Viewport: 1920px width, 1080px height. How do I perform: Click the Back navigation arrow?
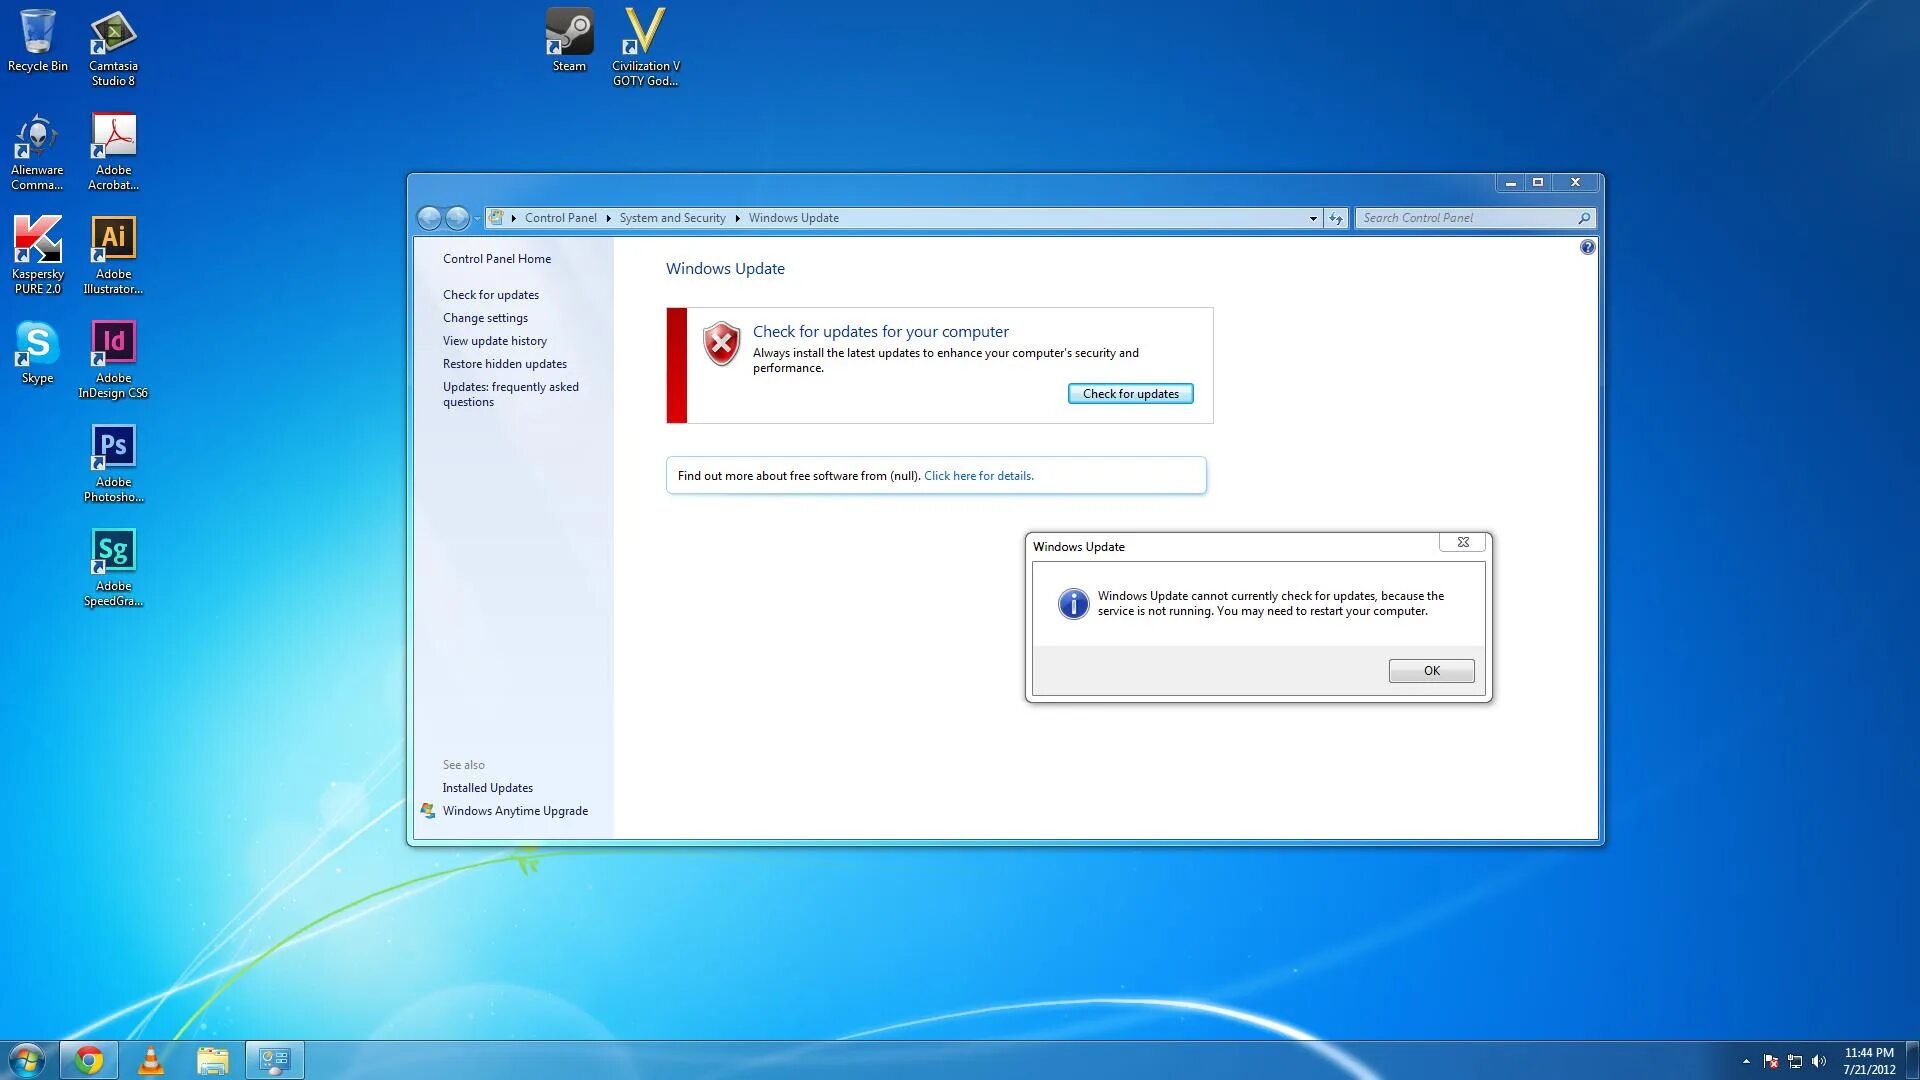(x=429, y=218)
